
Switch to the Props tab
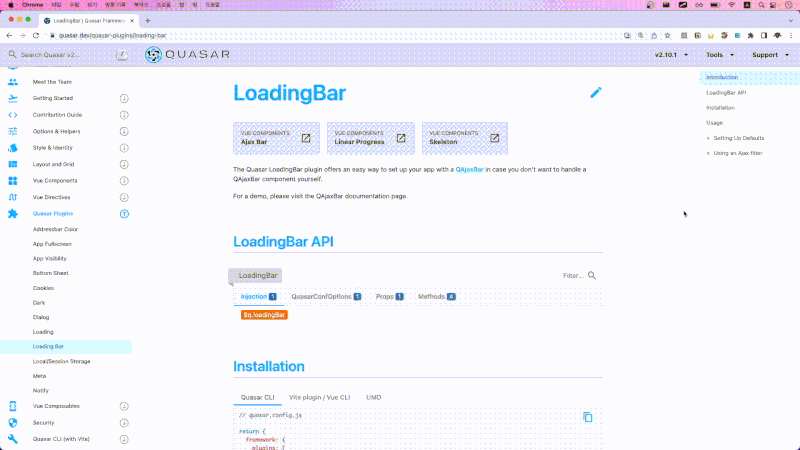coord(389,296)
